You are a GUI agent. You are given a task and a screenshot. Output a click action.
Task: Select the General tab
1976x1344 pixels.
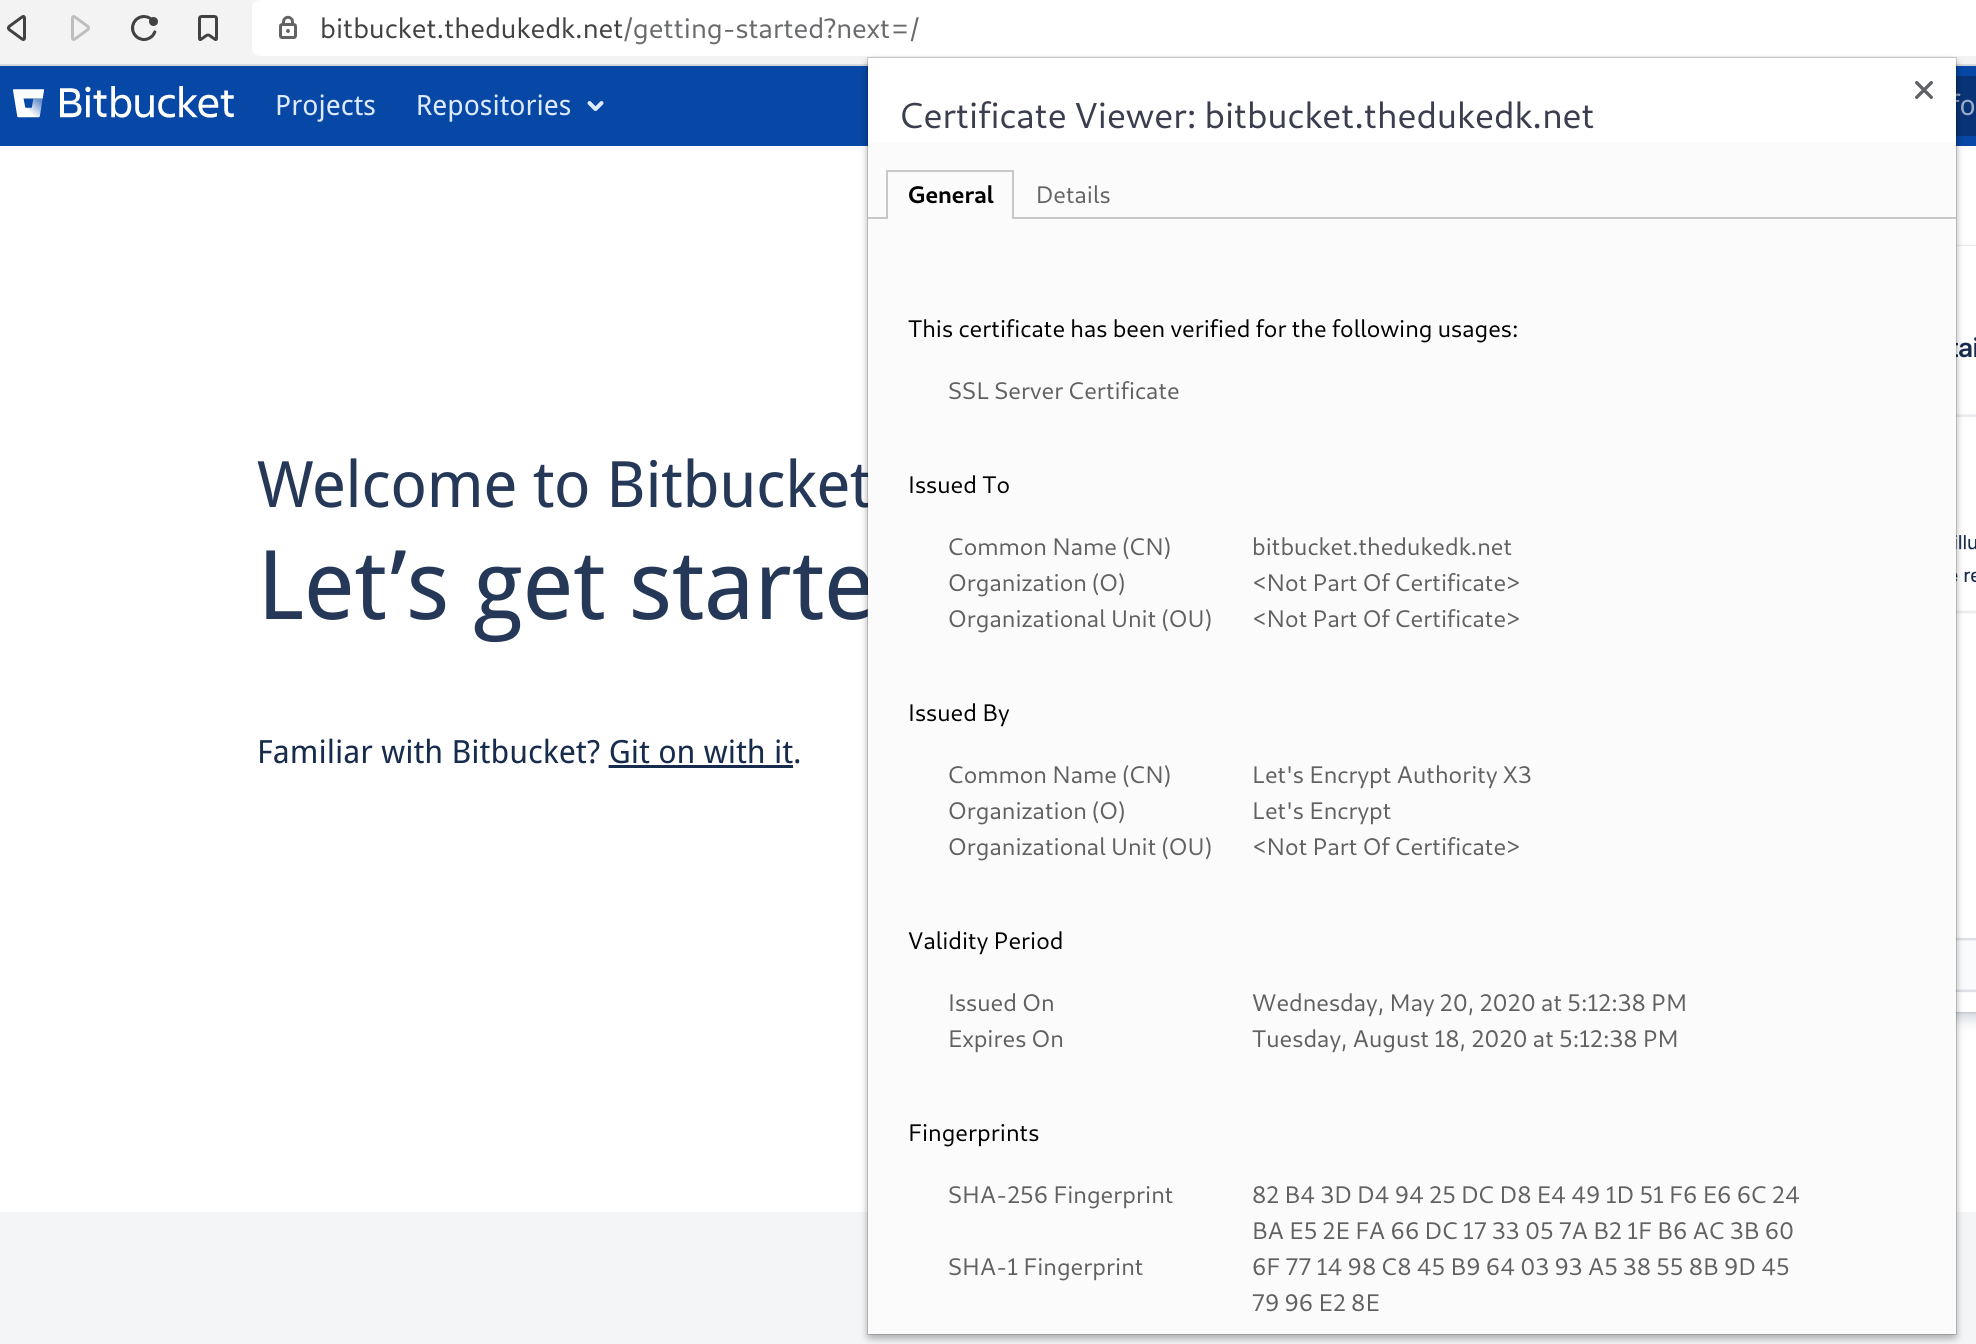pos(950,195)
